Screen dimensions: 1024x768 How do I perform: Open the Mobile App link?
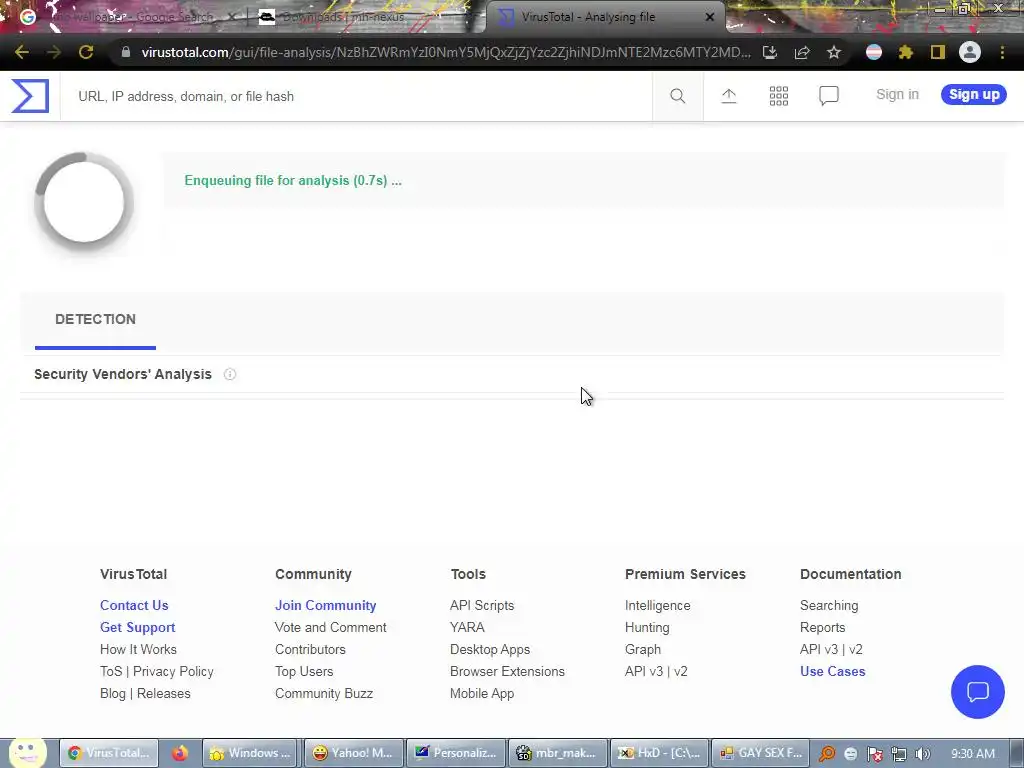pos(482,694)
